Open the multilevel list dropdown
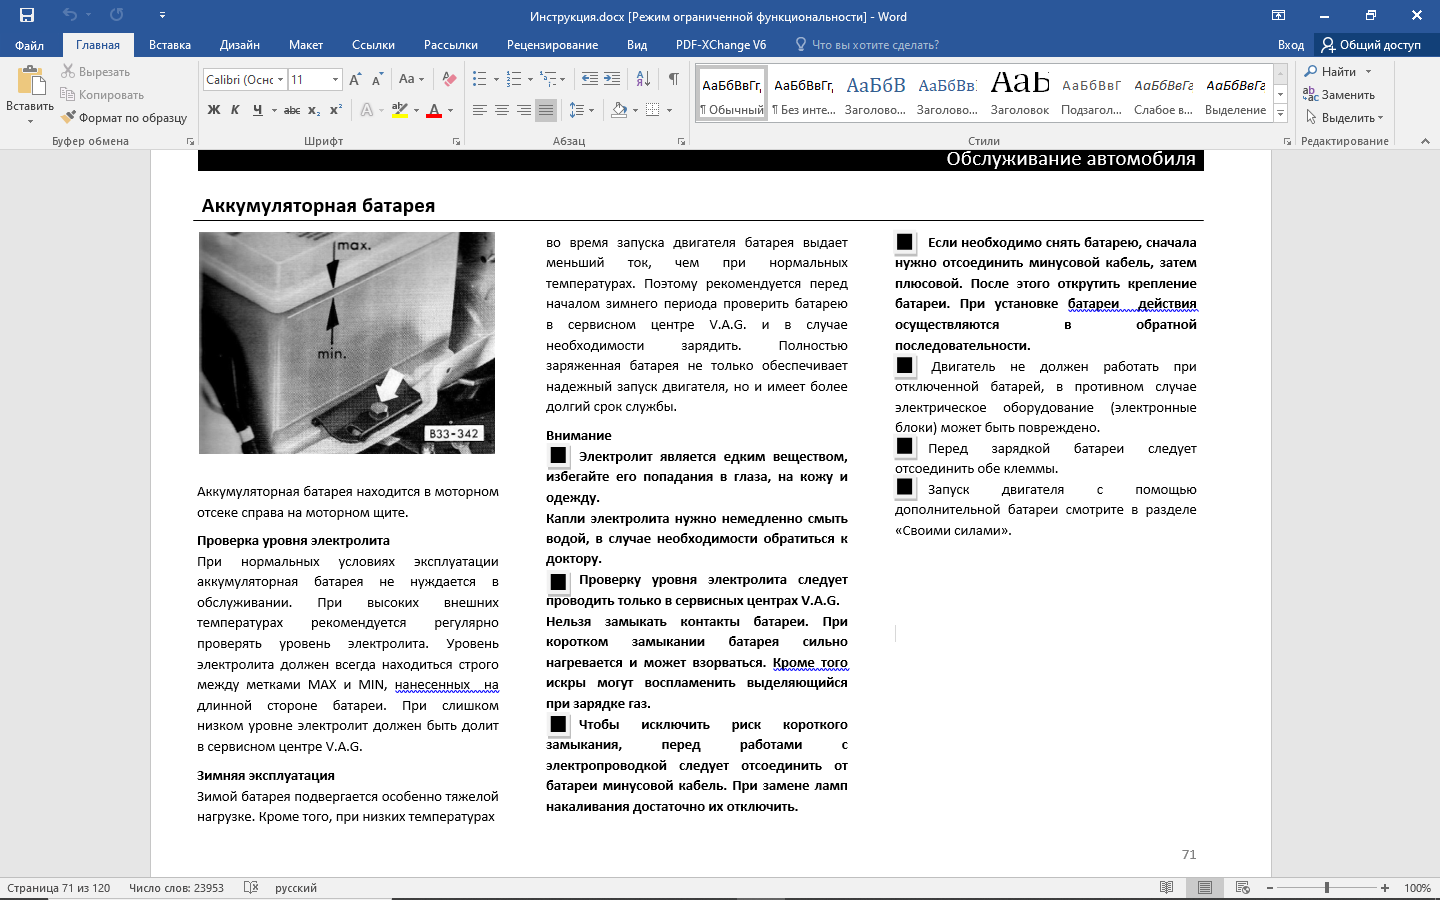 (x=552, y=79)
